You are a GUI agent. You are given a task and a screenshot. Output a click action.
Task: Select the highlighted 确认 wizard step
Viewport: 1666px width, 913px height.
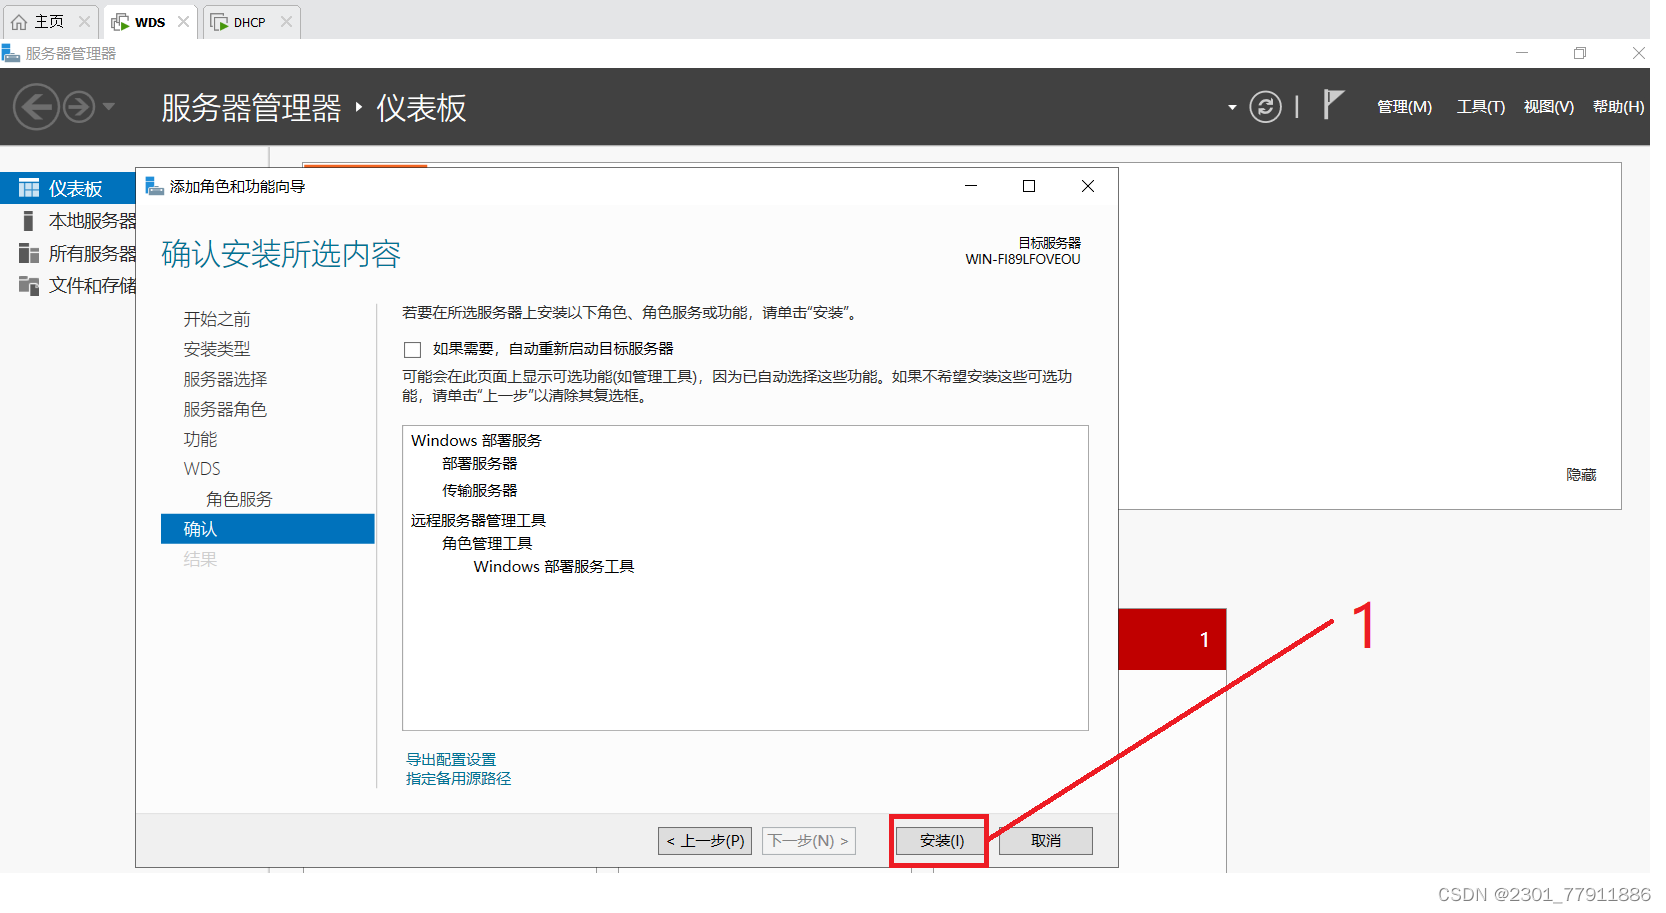(x=267, y=529)
